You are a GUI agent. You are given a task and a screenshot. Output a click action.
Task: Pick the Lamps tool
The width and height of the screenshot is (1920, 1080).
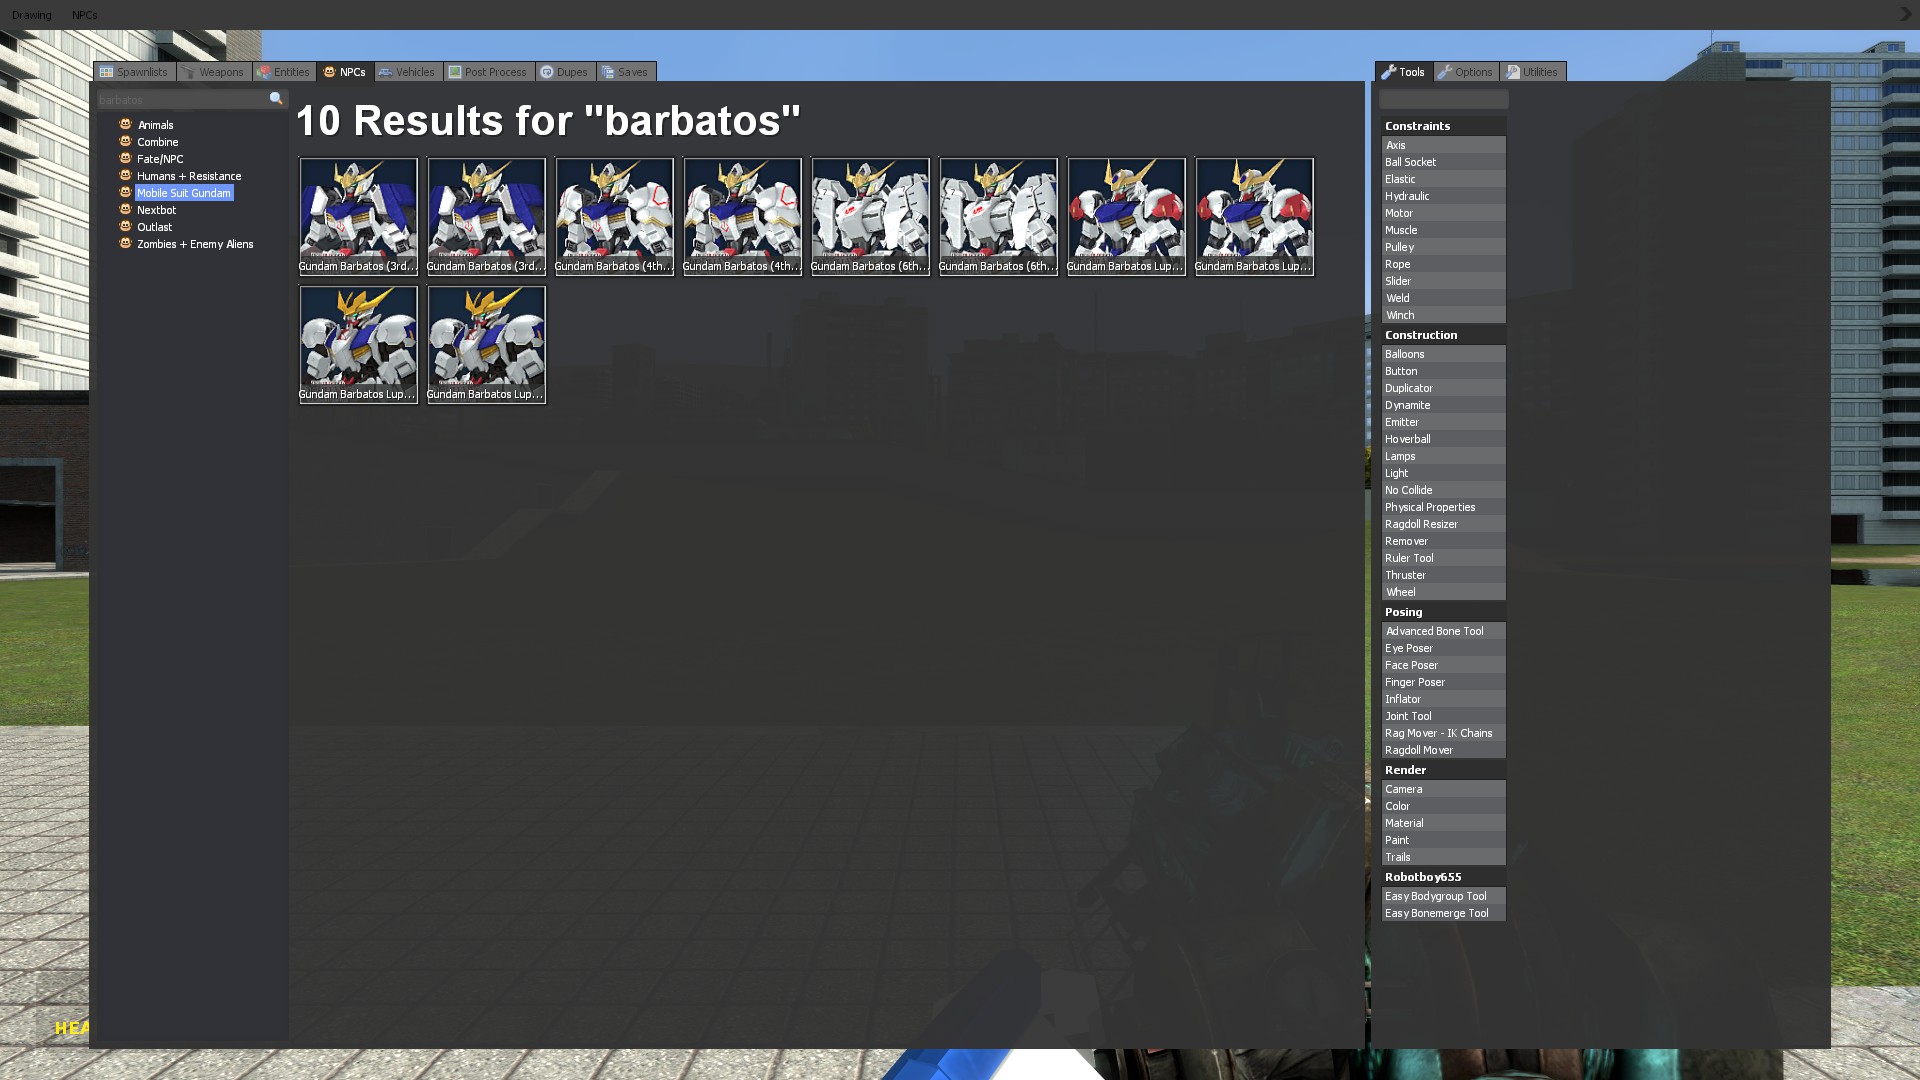click(x=1444, y=456)
